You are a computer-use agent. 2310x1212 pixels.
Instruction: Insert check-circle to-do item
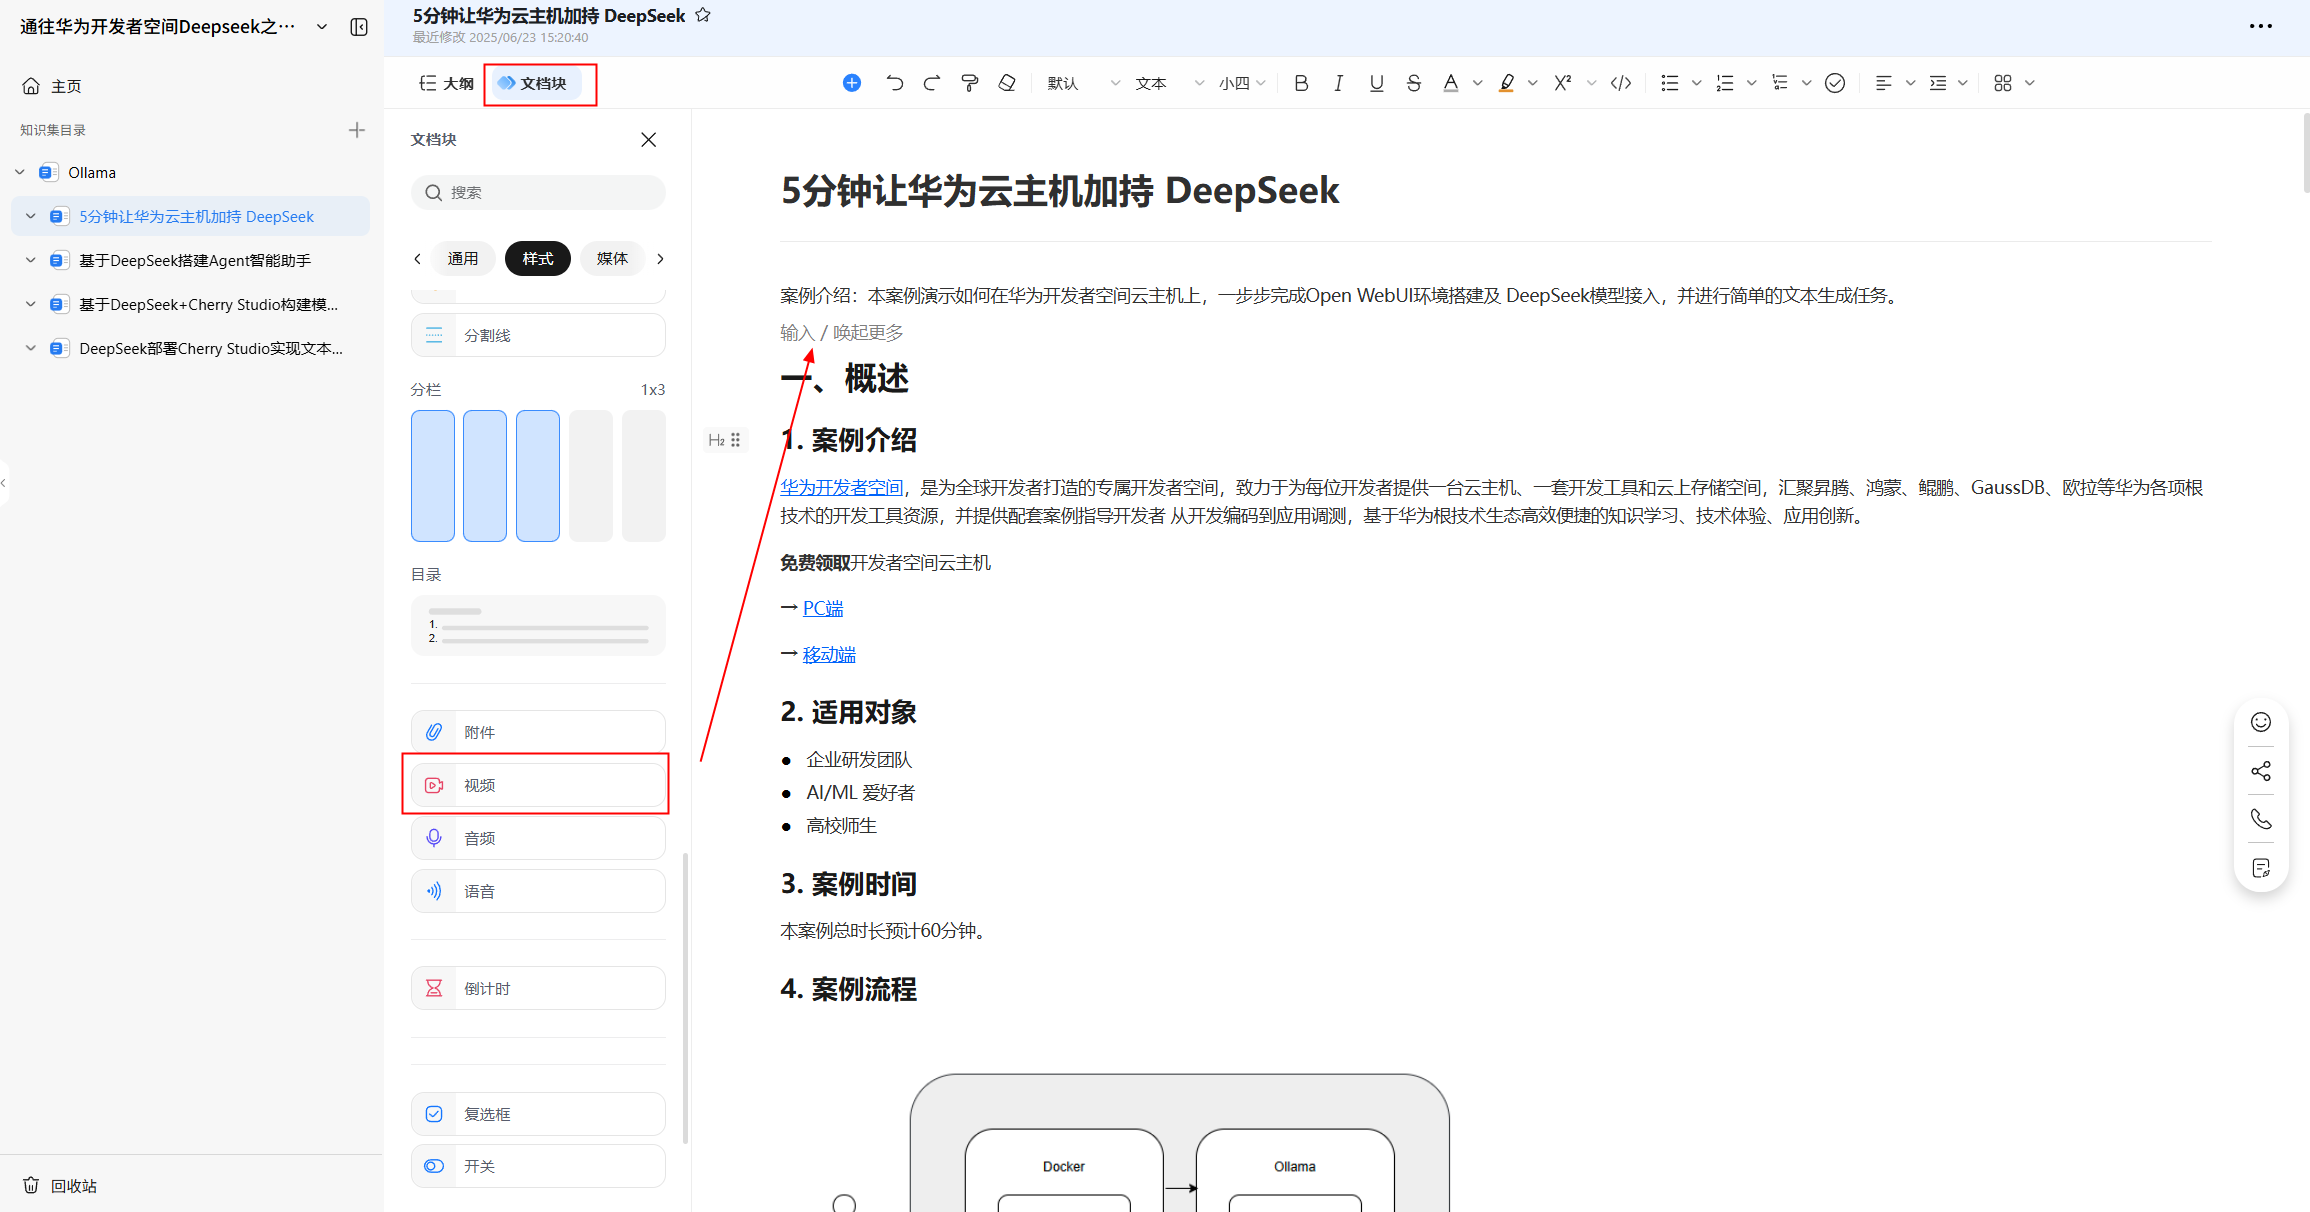click(1835, 83)
